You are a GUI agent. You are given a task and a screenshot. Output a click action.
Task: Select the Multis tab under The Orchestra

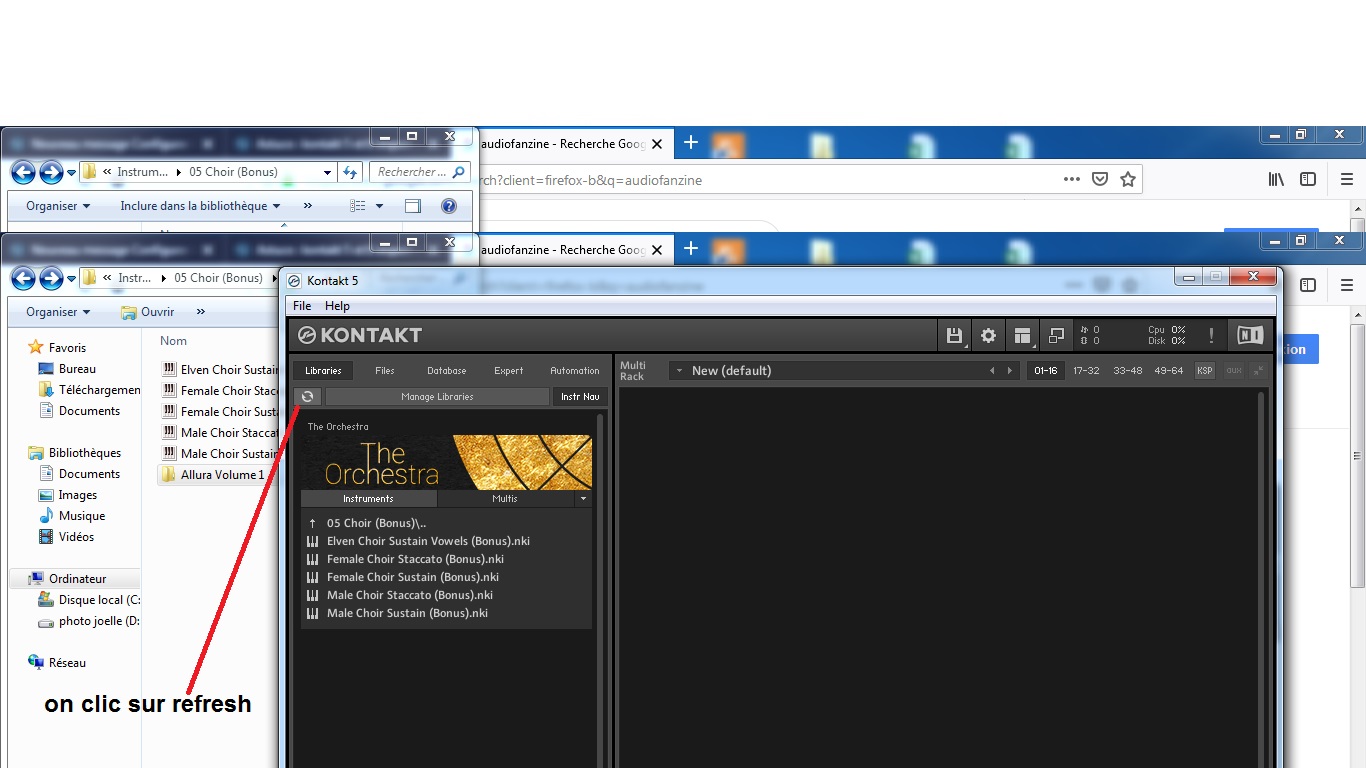point(505,499)
